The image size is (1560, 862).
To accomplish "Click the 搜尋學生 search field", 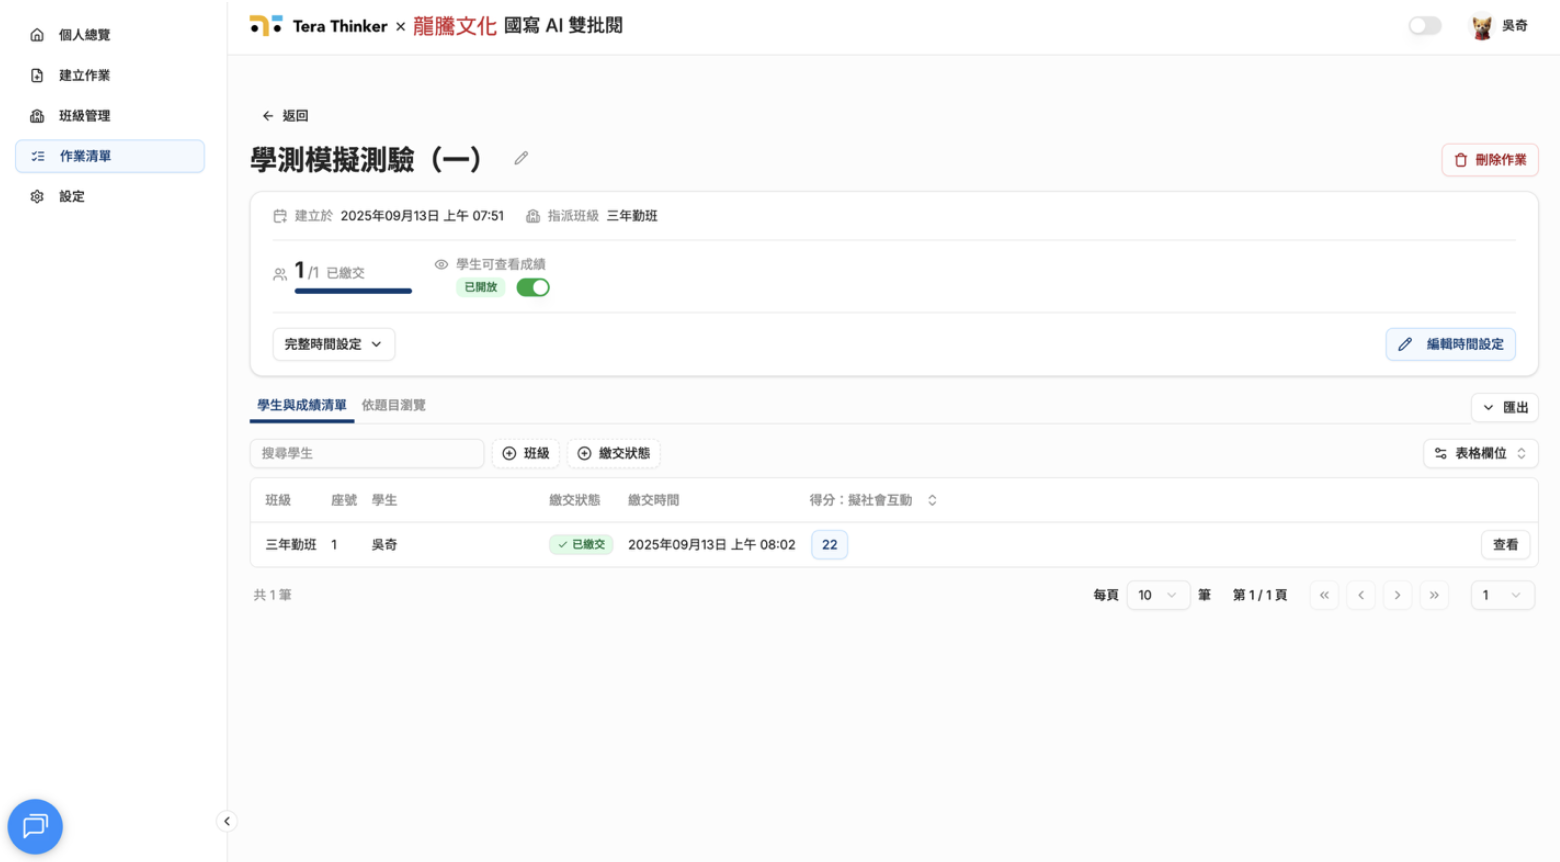I will 366,453.
